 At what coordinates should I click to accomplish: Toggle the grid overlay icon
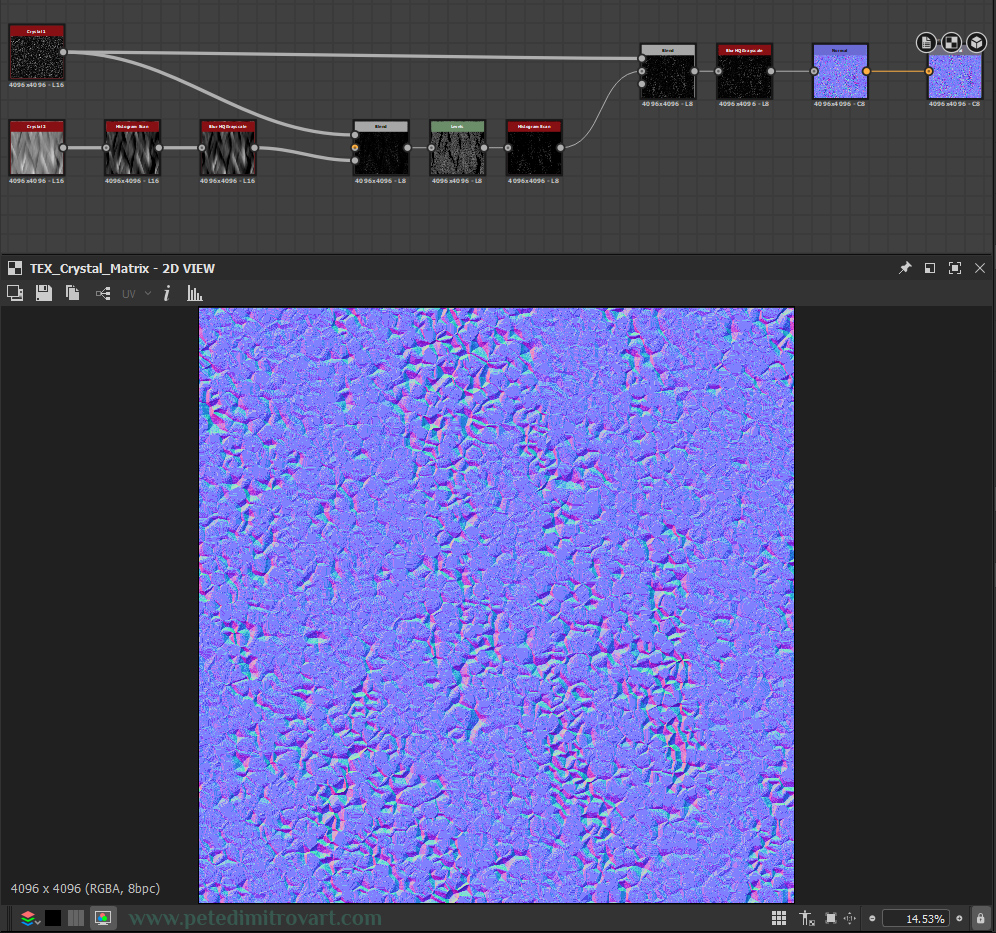pos(779,918)
